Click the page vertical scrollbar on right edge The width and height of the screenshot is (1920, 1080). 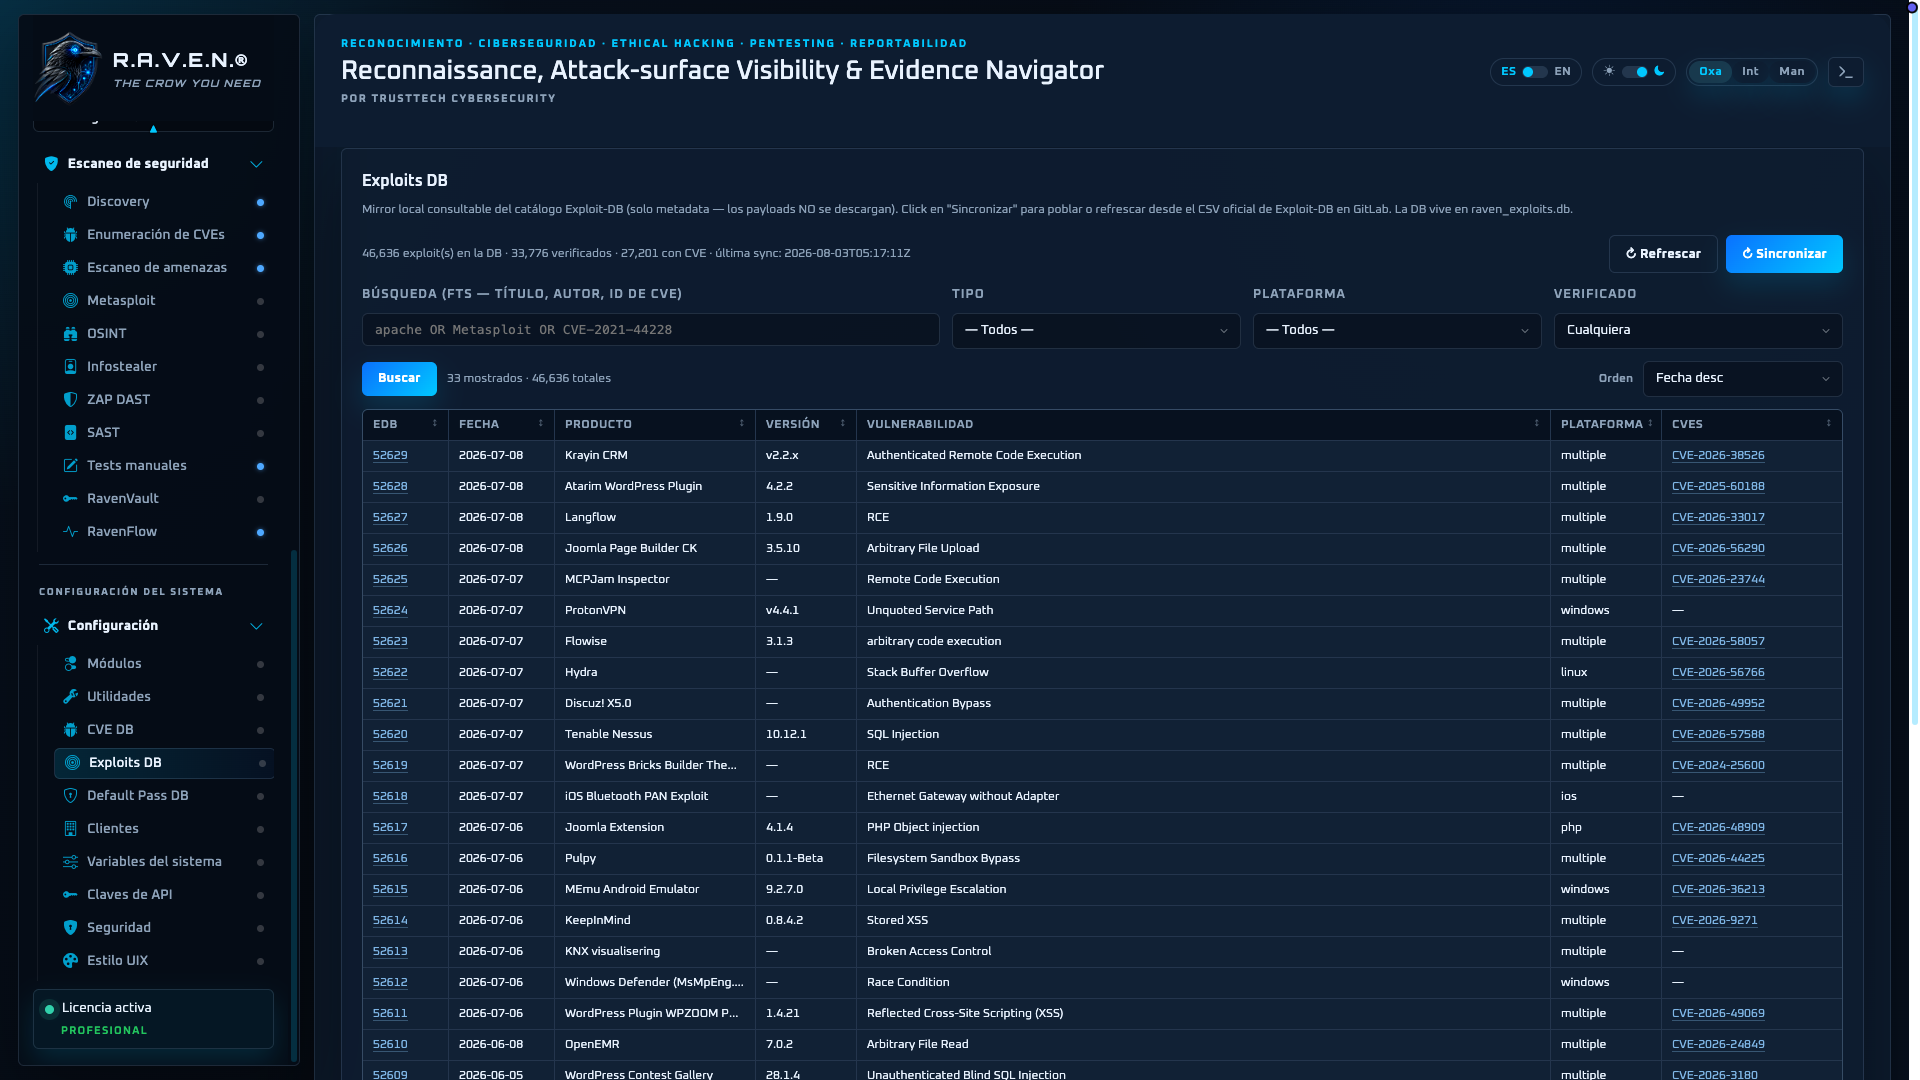[x=1913, y=370]
